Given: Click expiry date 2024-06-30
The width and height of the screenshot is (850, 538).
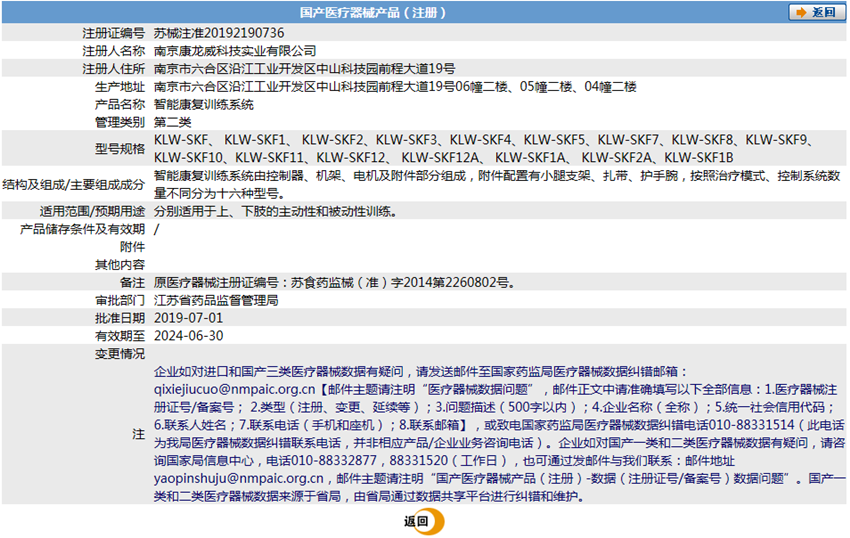Looking at the screenshot, I should [189, 336].
